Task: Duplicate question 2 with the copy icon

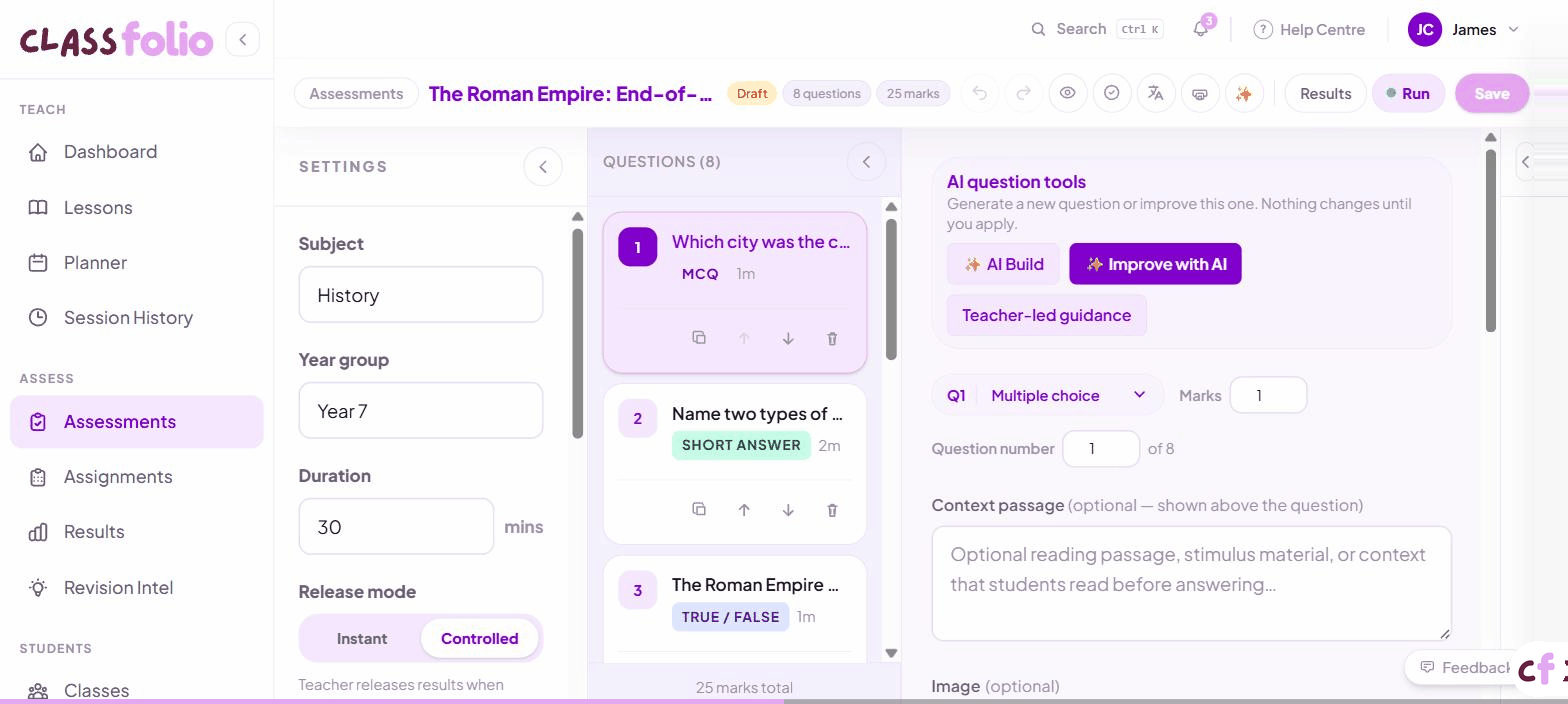Action: (699, 510)
